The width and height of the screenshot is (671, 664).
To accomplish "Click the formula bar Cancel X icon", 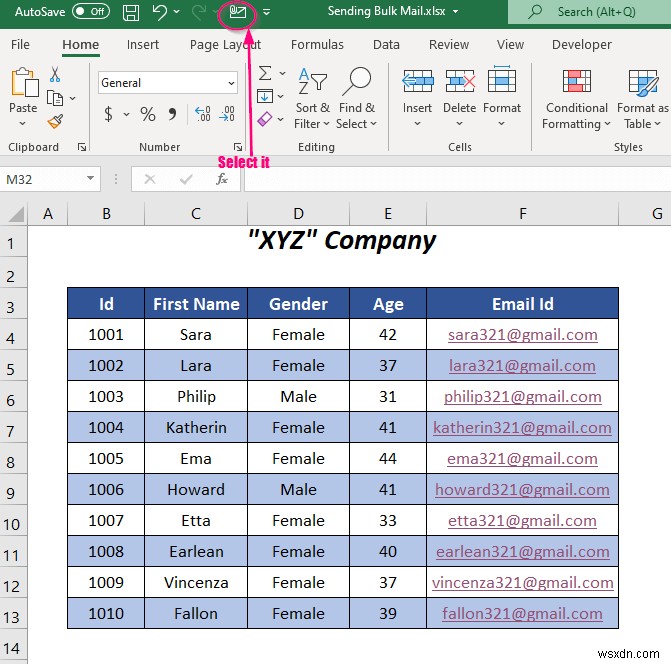I will click(x=150, y=179).
